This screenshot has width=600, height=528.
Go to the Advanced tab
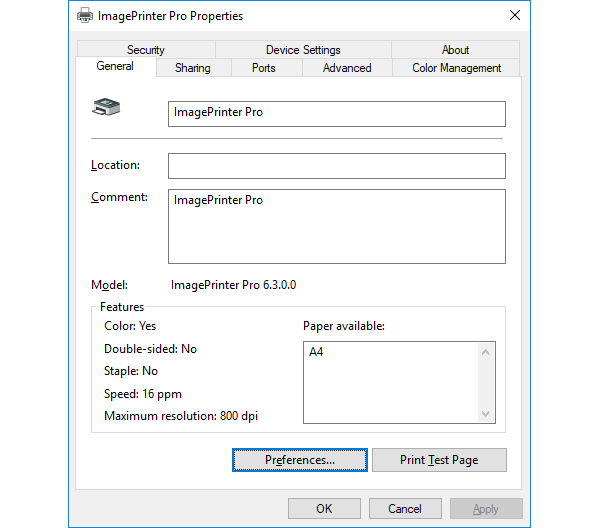click(x=347, y=68)
